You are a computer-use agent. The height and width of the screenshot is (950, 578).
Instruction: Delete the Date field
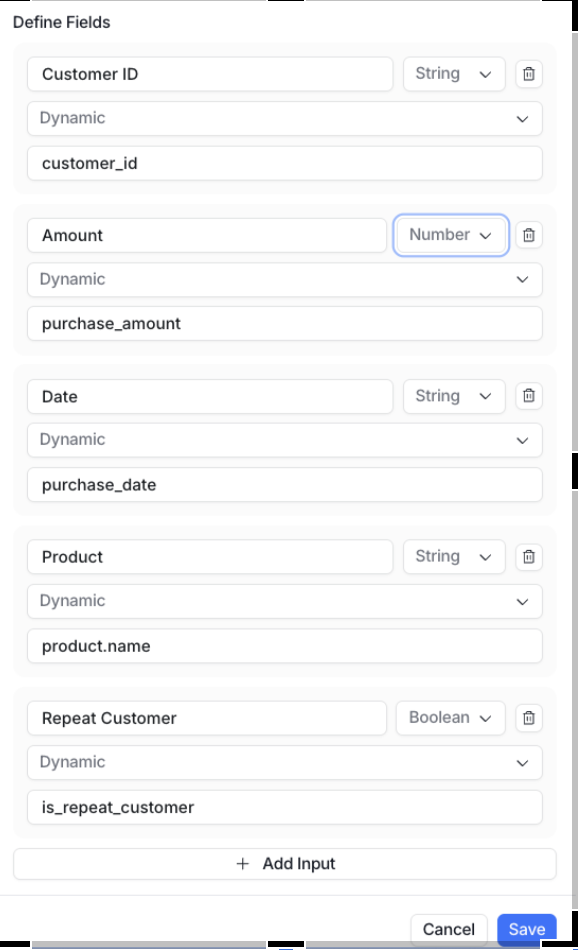click(x=528, y=396)
